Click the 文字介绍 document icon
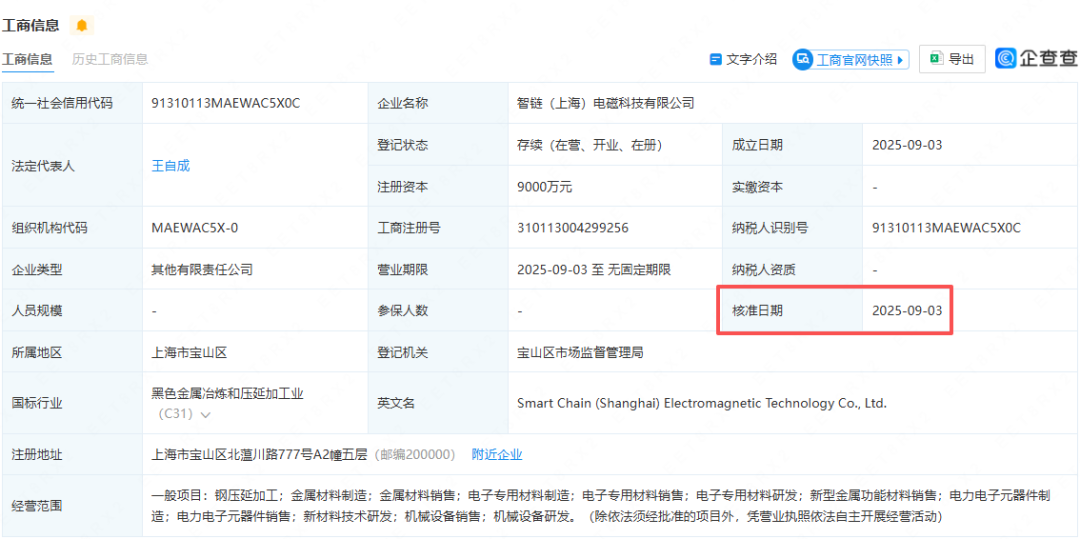Viewport: 1080px width, 539px height. click(716, 59)
